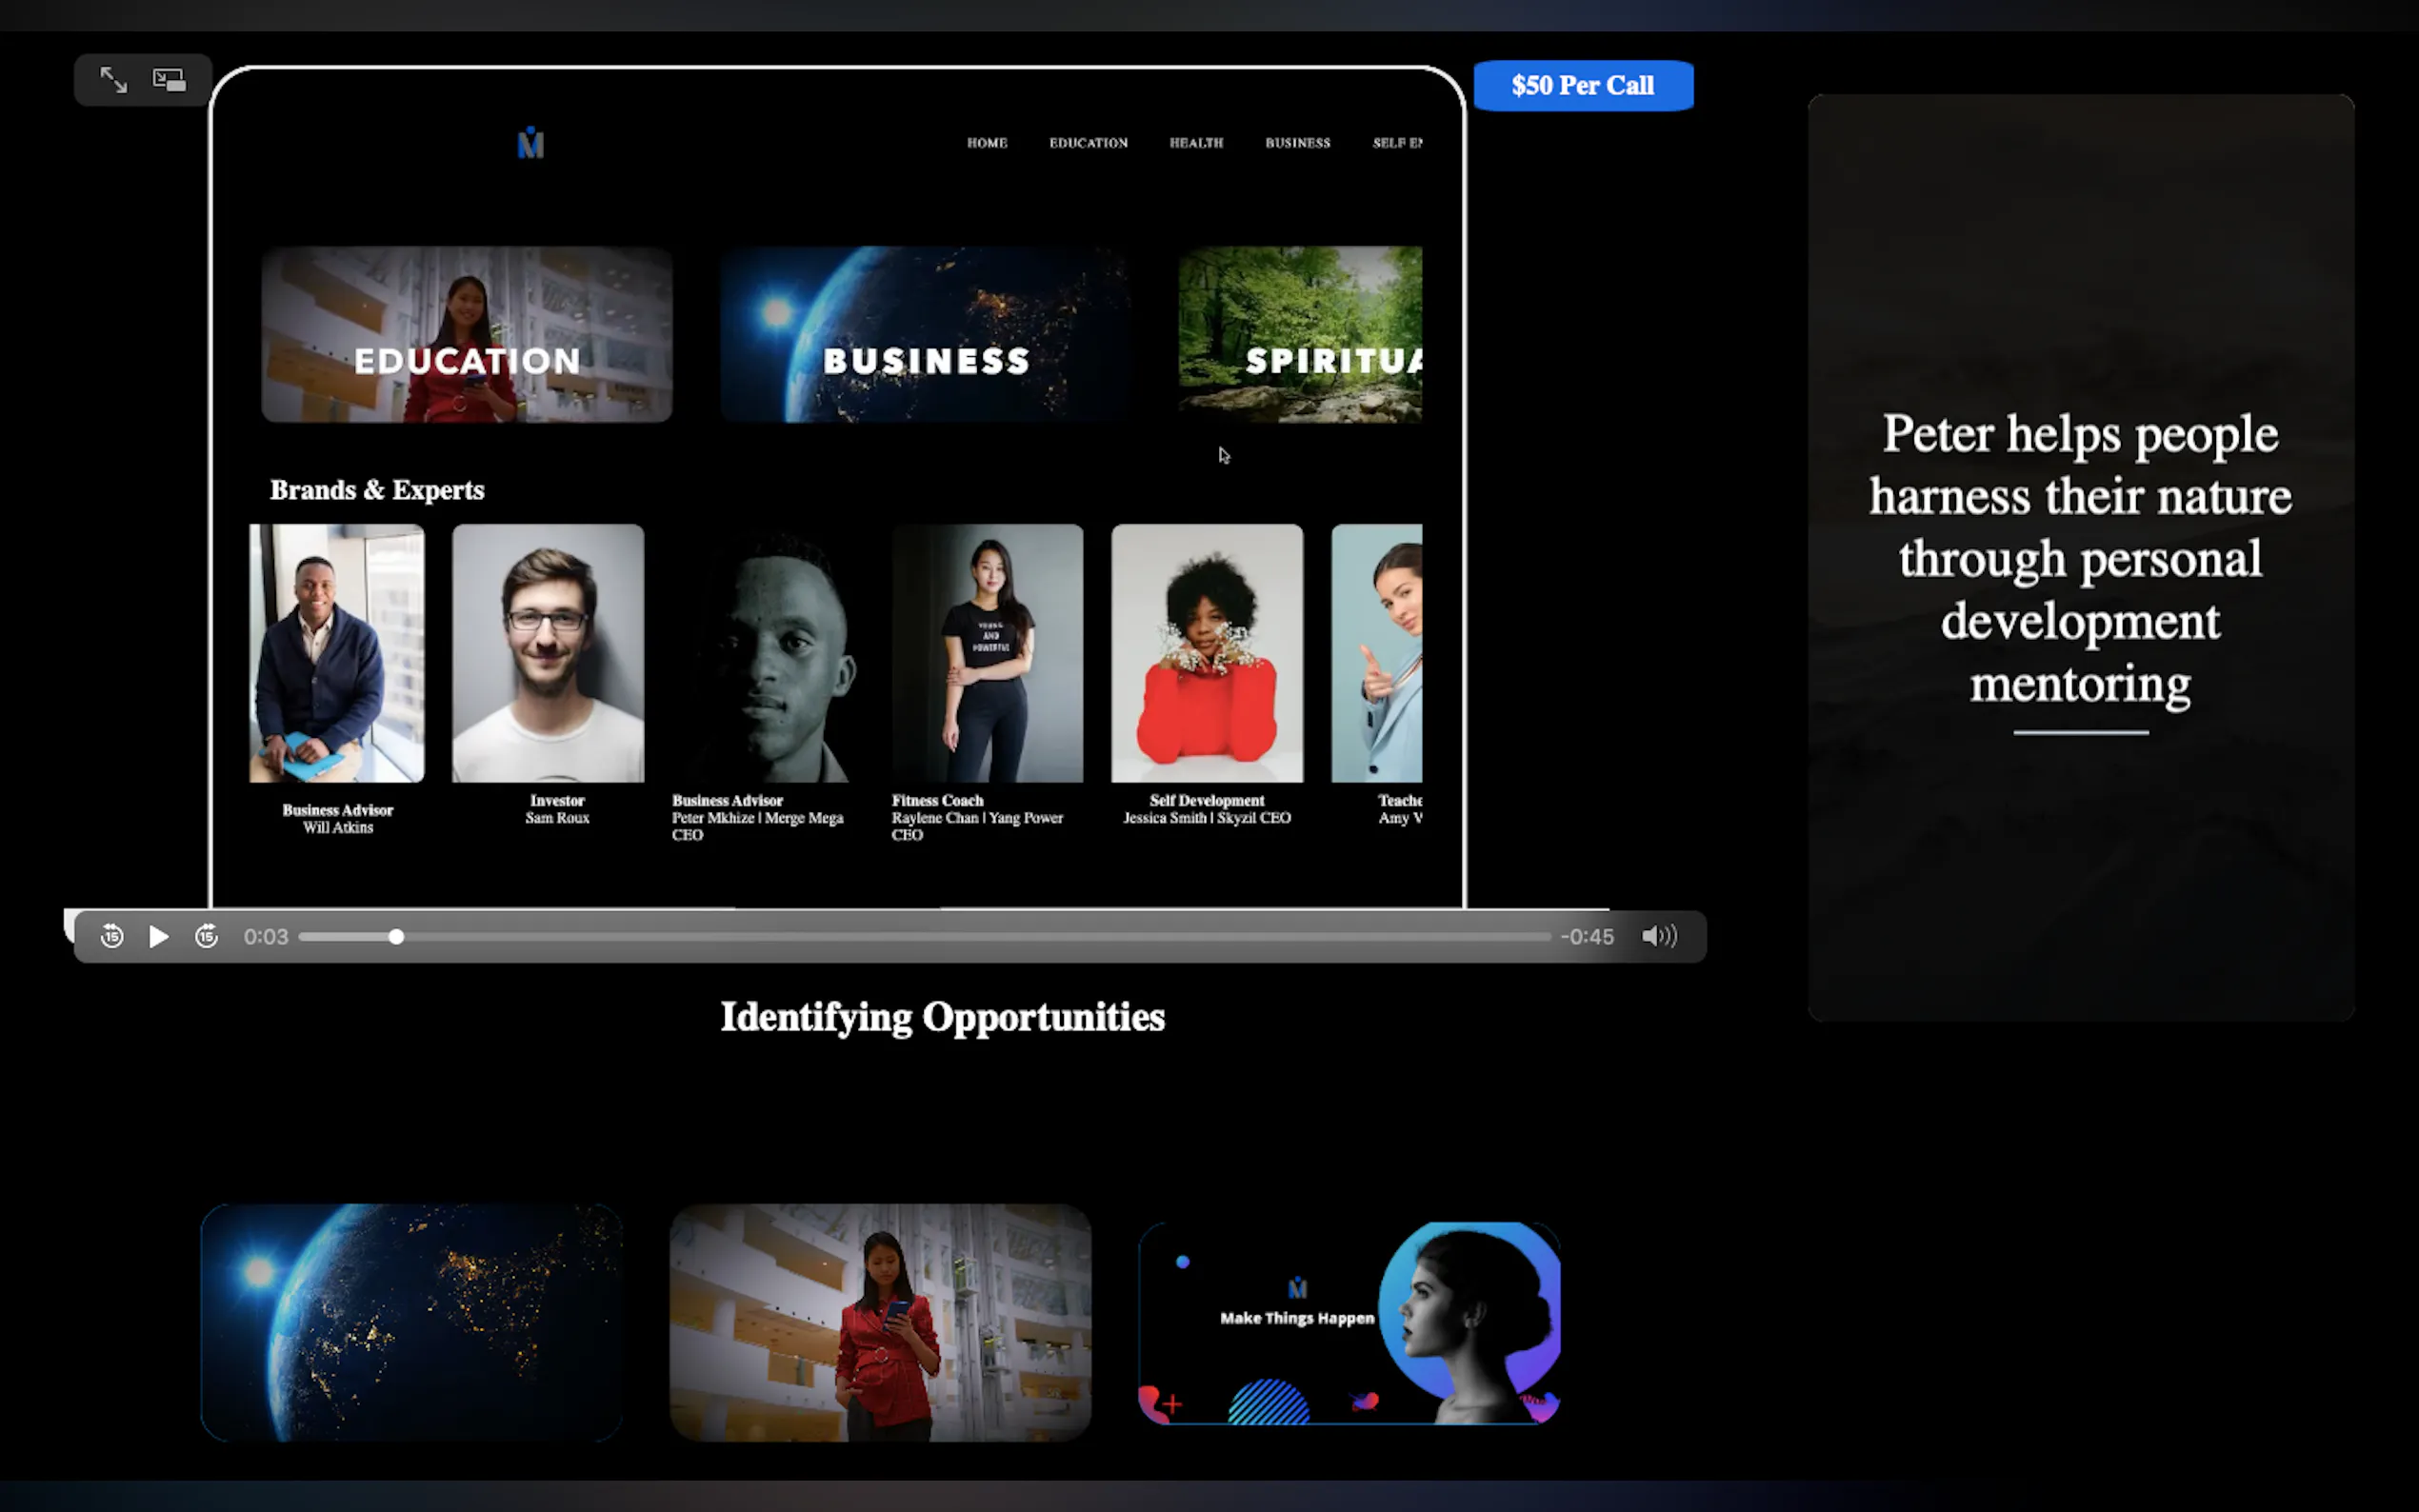Image resolution: width=2419 pixels, height=1512 pixels.
Task: Select the Business nav item
Action: 1297,143
